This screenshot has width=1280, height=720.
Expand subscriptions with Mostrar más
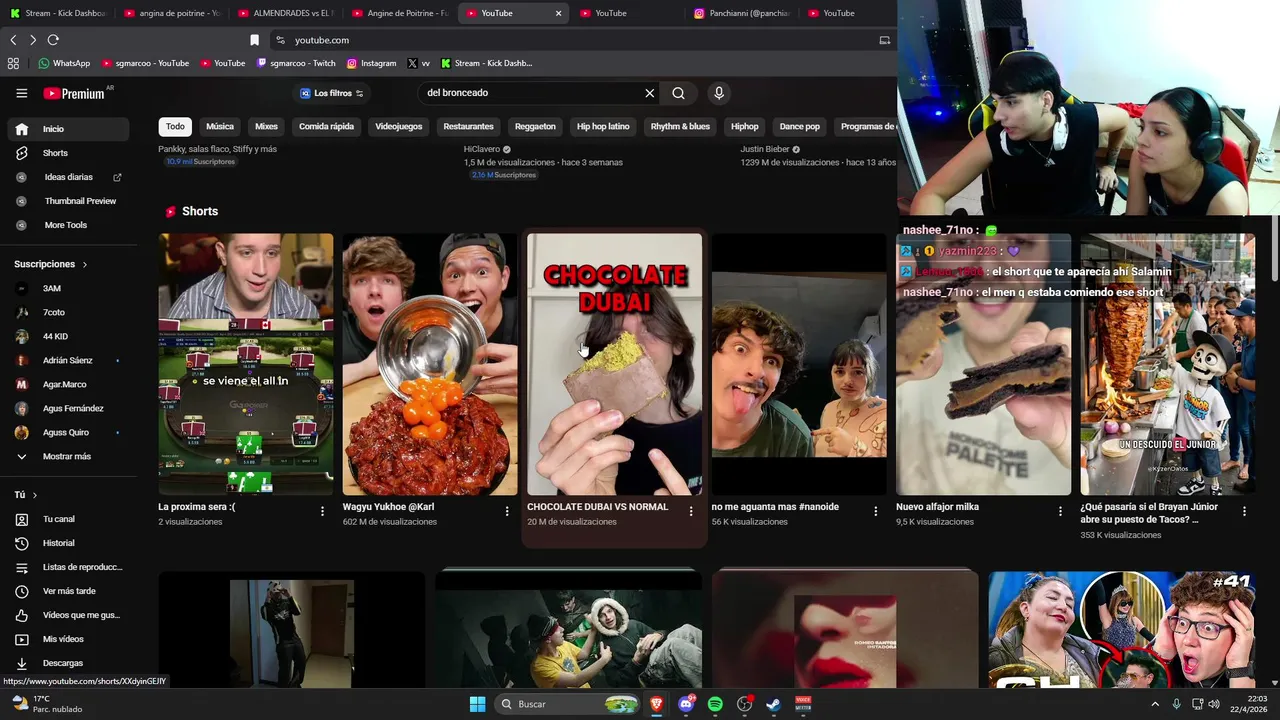(68, 456)
